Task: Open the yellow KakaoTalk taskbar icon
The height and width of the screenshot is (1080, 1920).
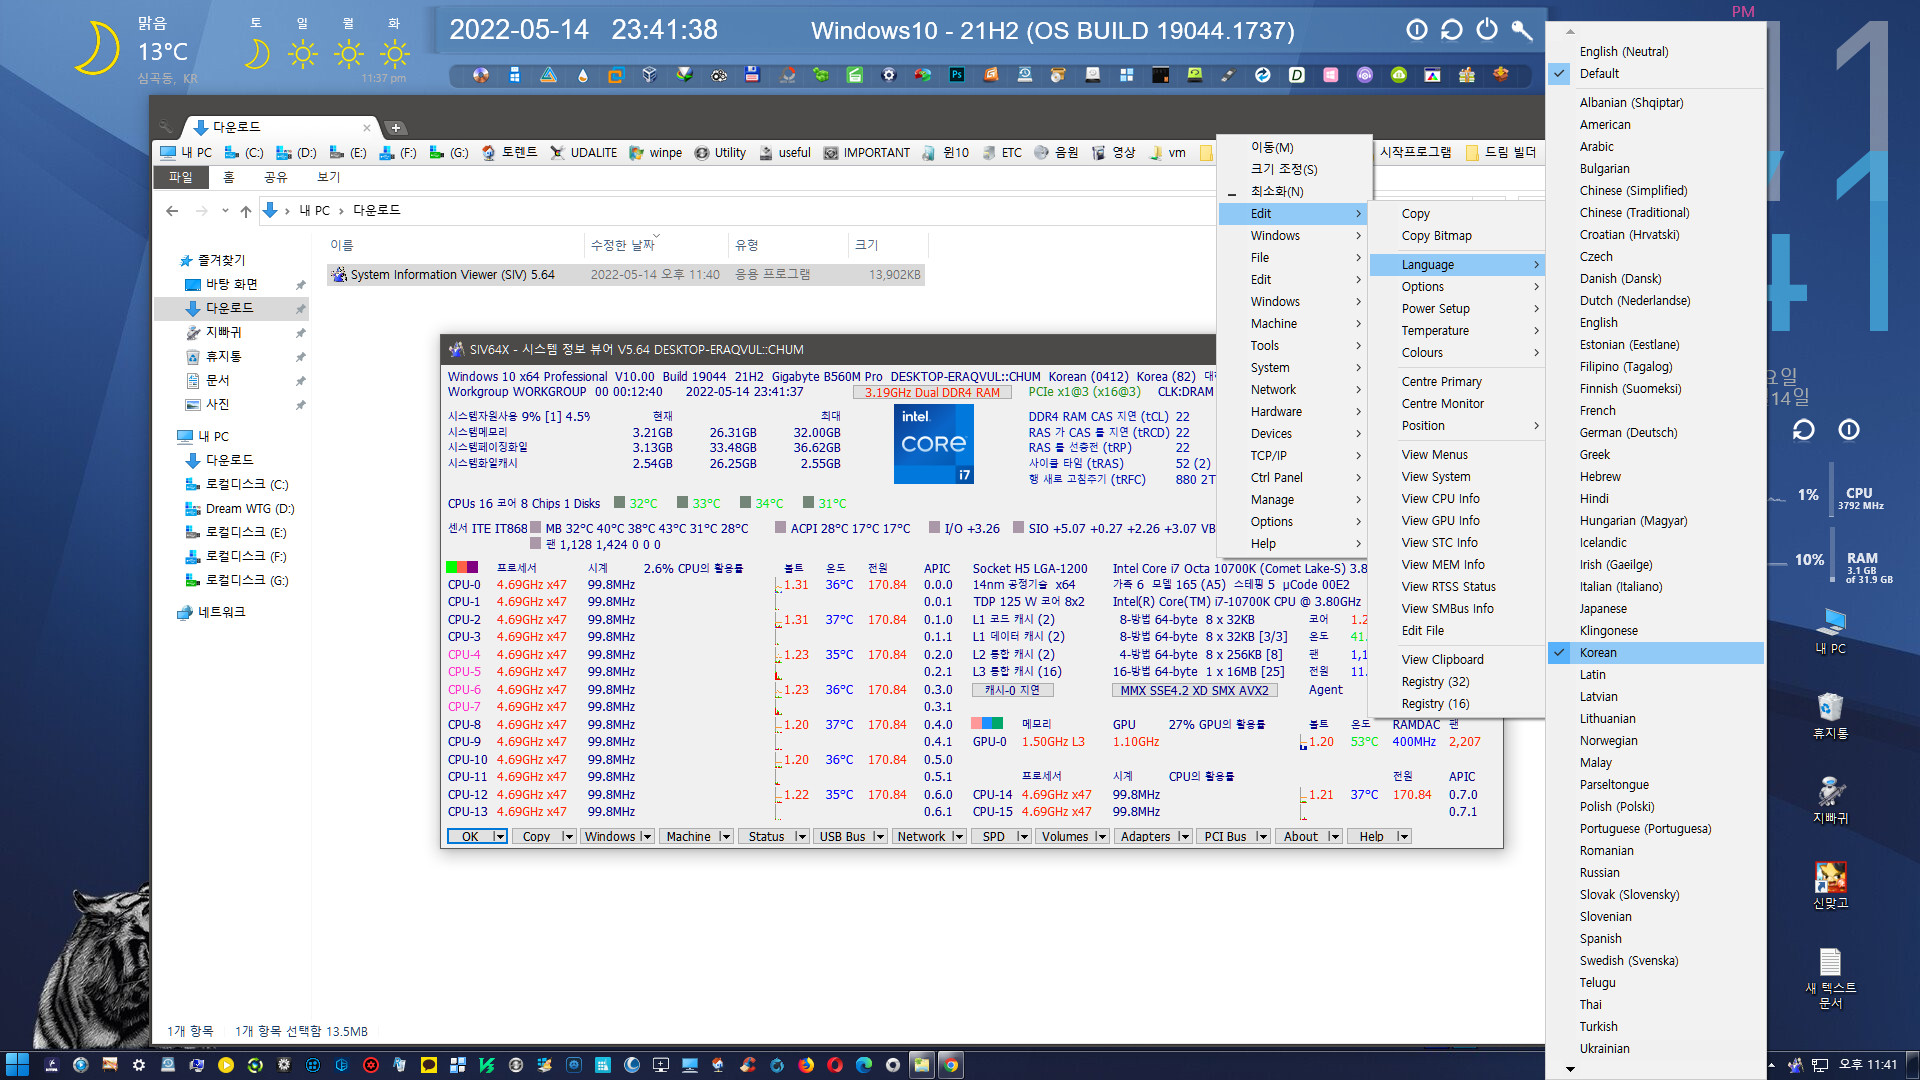Action: [429, 1065]
